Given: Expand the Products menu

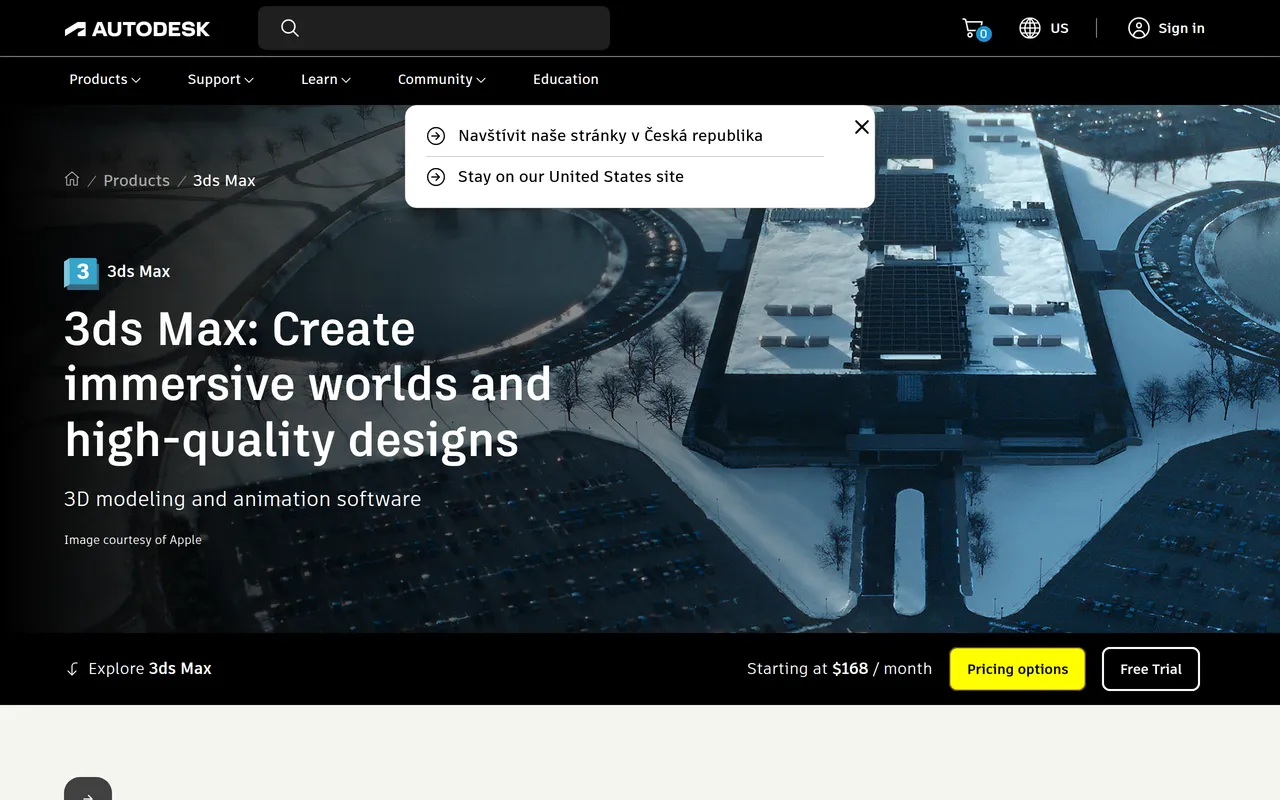Looking at the screenshot, I should (x=105, y=79).
